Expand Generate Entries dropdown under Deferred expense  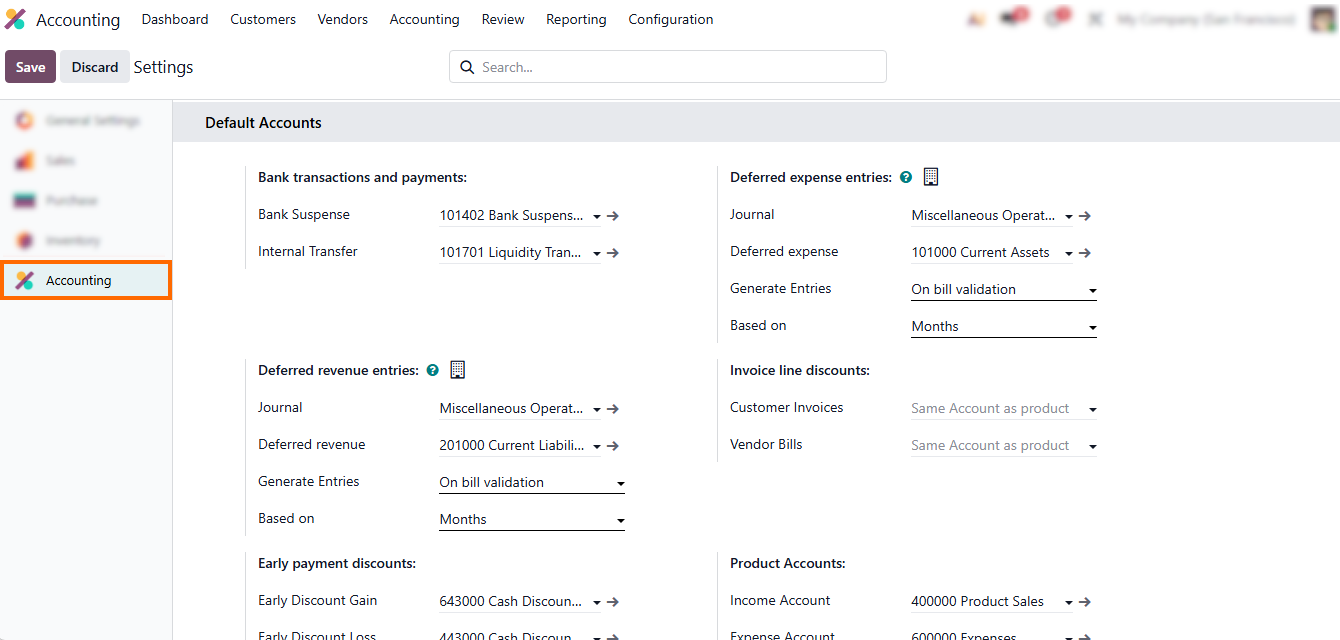[1003, 290]
